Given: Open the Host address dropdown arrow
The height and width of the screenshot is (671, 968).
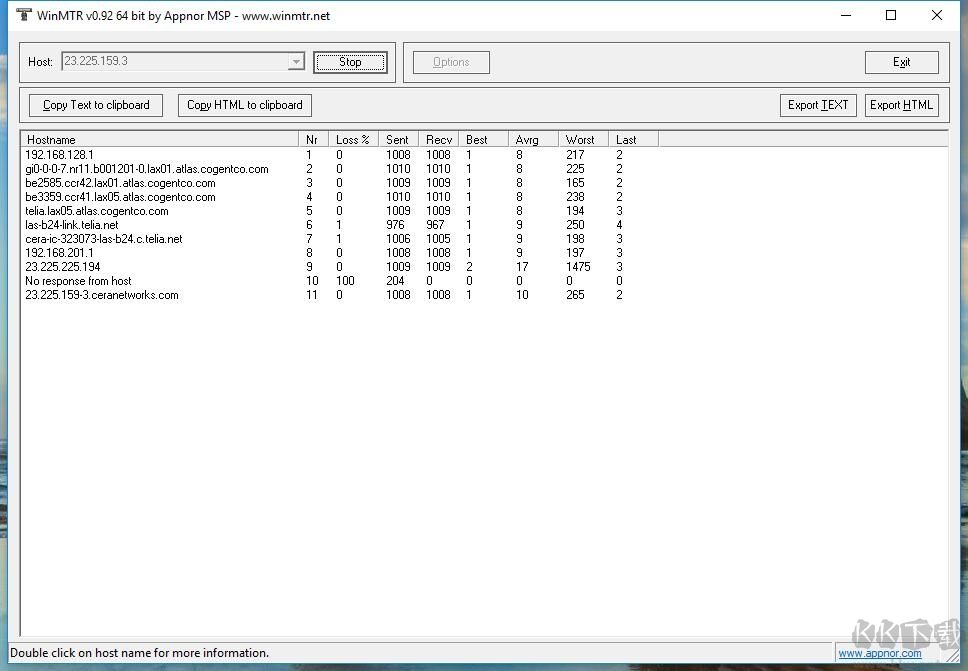Looking at the screenshot, I should [x=296, y=61].
